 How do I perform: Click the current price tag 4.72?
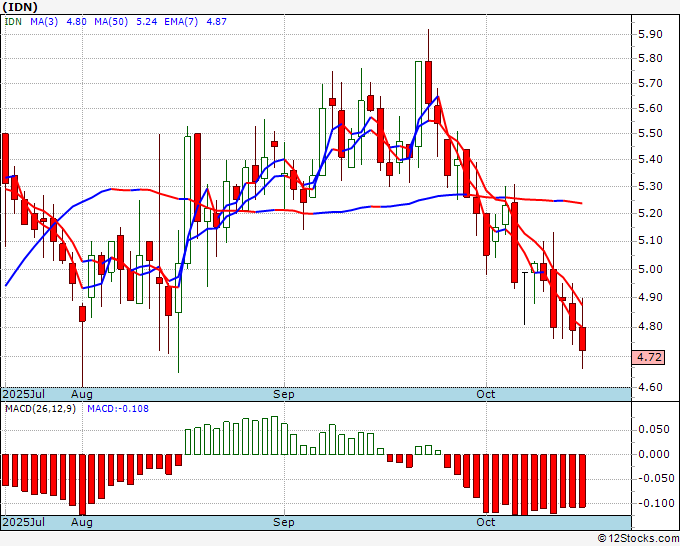[648, 357]
